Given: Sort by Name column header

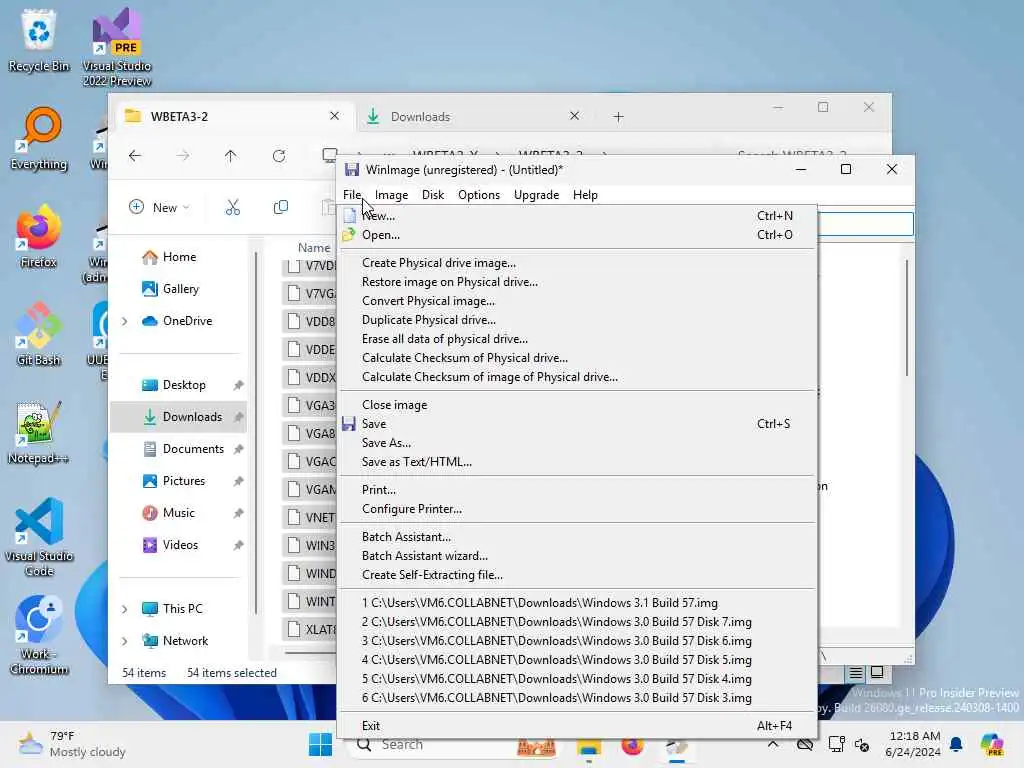Looking at the screenshot, I should click(313, 248).
